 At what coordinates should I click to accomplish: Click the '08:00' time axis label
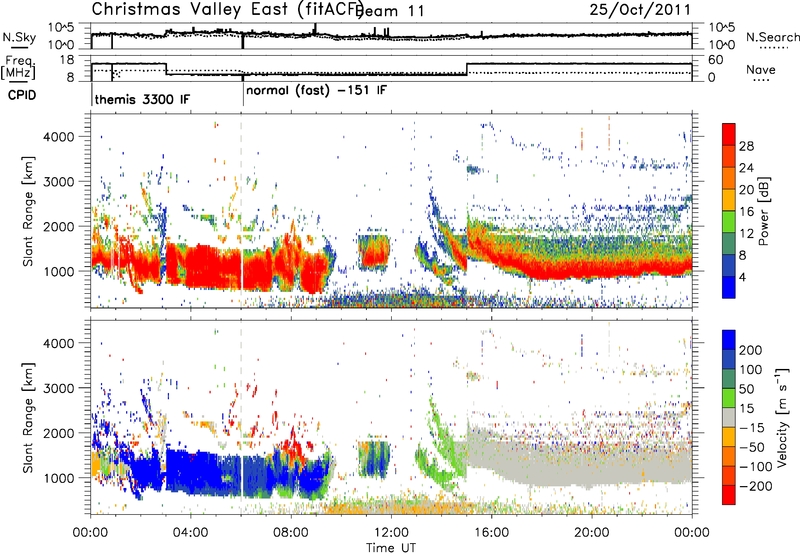click(291, 533)
